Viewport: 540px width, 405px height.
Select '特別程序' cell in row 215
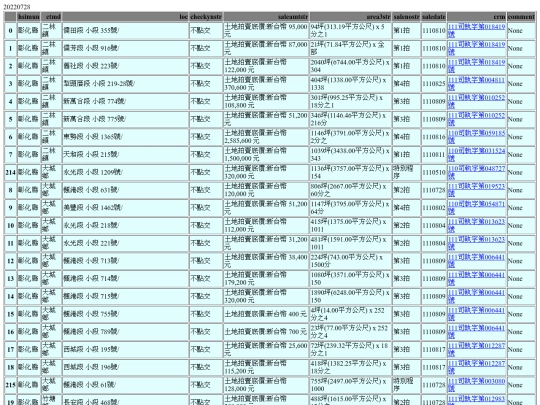(406, 385)
